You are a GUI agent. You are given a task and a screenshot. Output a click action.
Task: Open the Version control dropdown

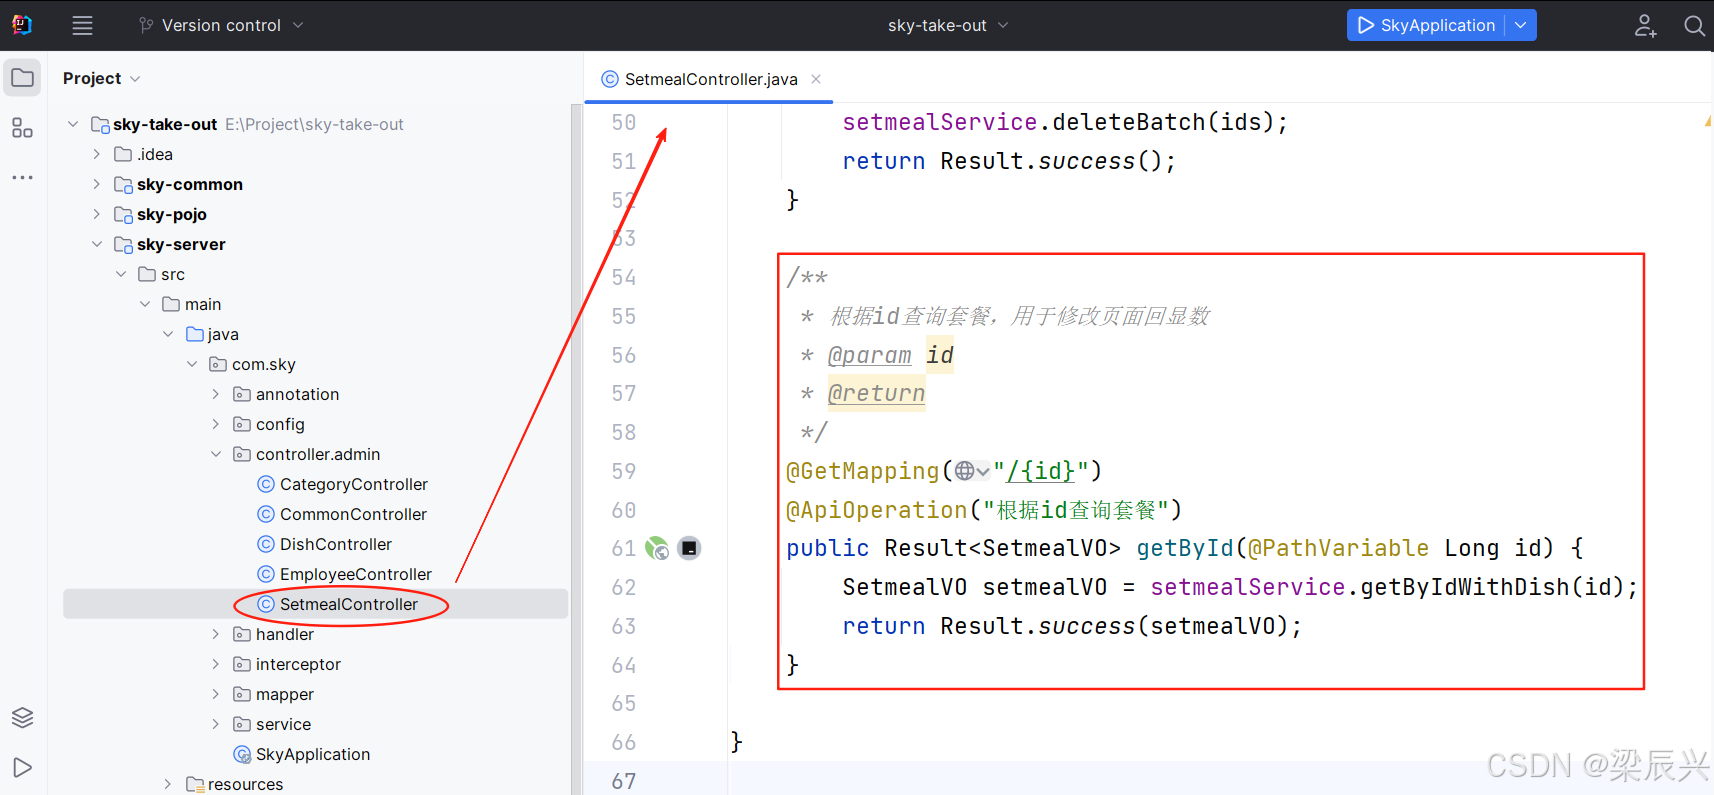[x=221, y=25]
